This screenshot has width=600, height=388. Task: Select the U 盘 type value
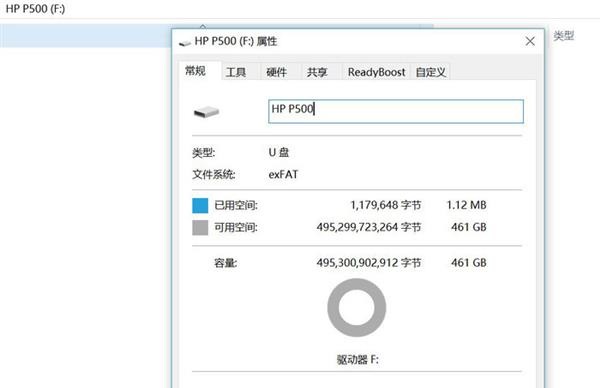(x=279, y=152)
